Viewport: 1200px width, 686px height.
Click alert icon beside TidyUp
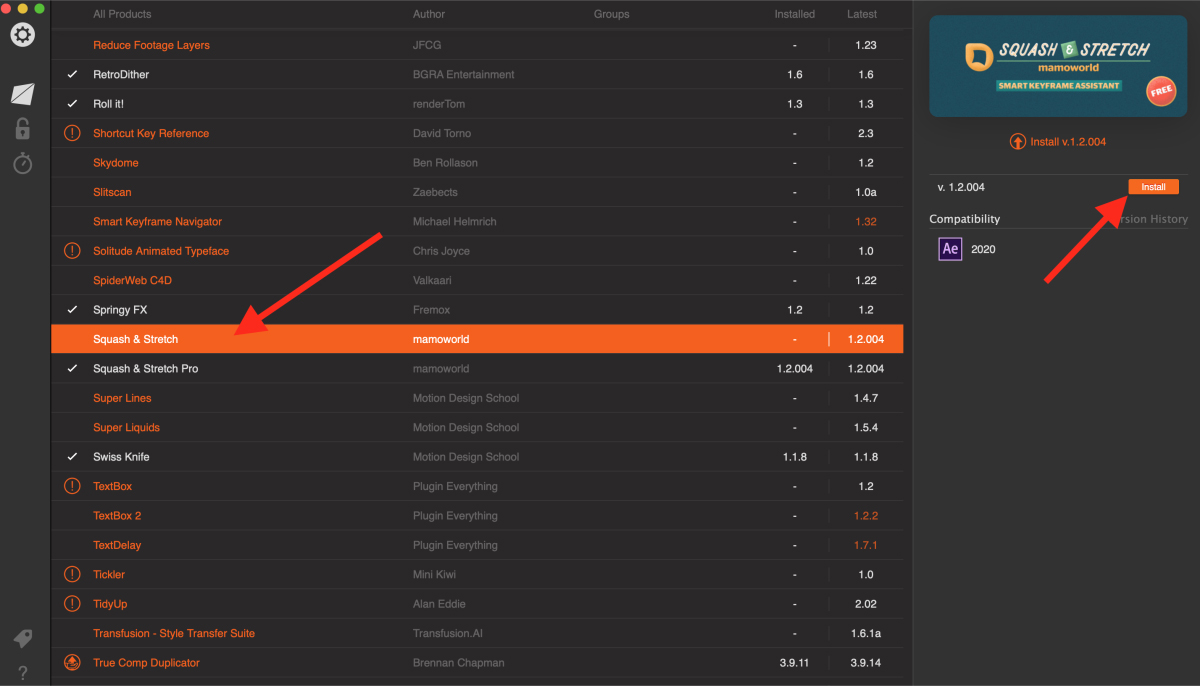coord(72,604)
